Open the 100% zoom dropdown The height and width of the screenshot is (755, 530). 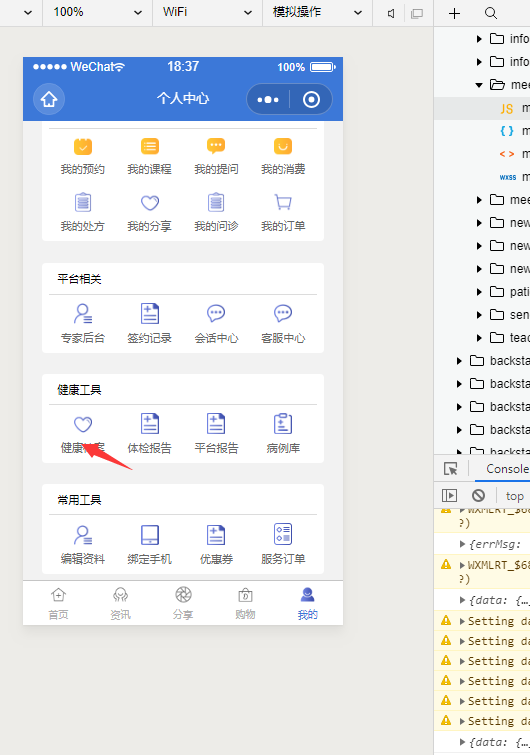click(98, 13)
